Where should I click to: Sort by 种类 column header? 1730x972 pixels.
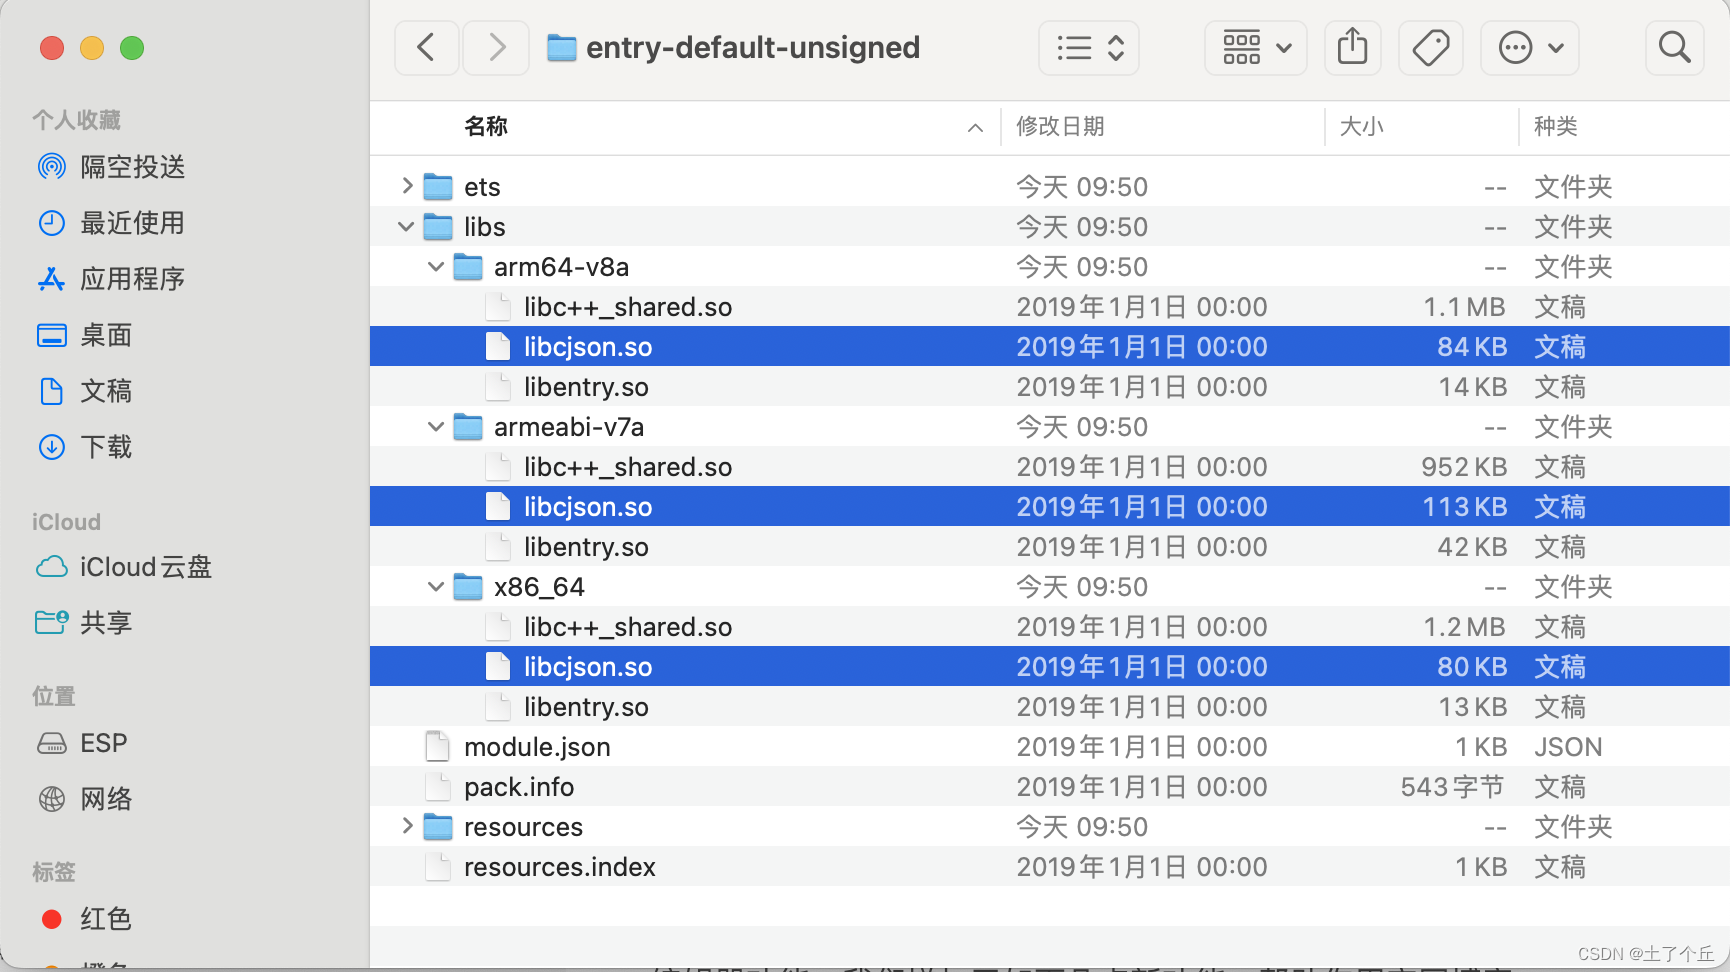1556,127
